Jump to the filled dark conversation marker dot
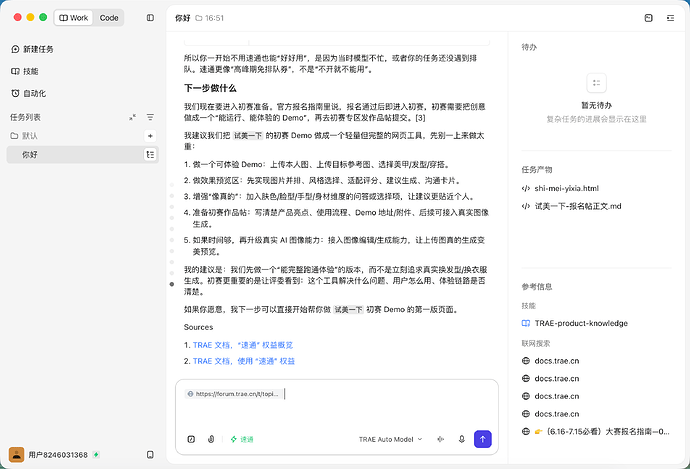This screenshot has width=690, height=469. 172,284
